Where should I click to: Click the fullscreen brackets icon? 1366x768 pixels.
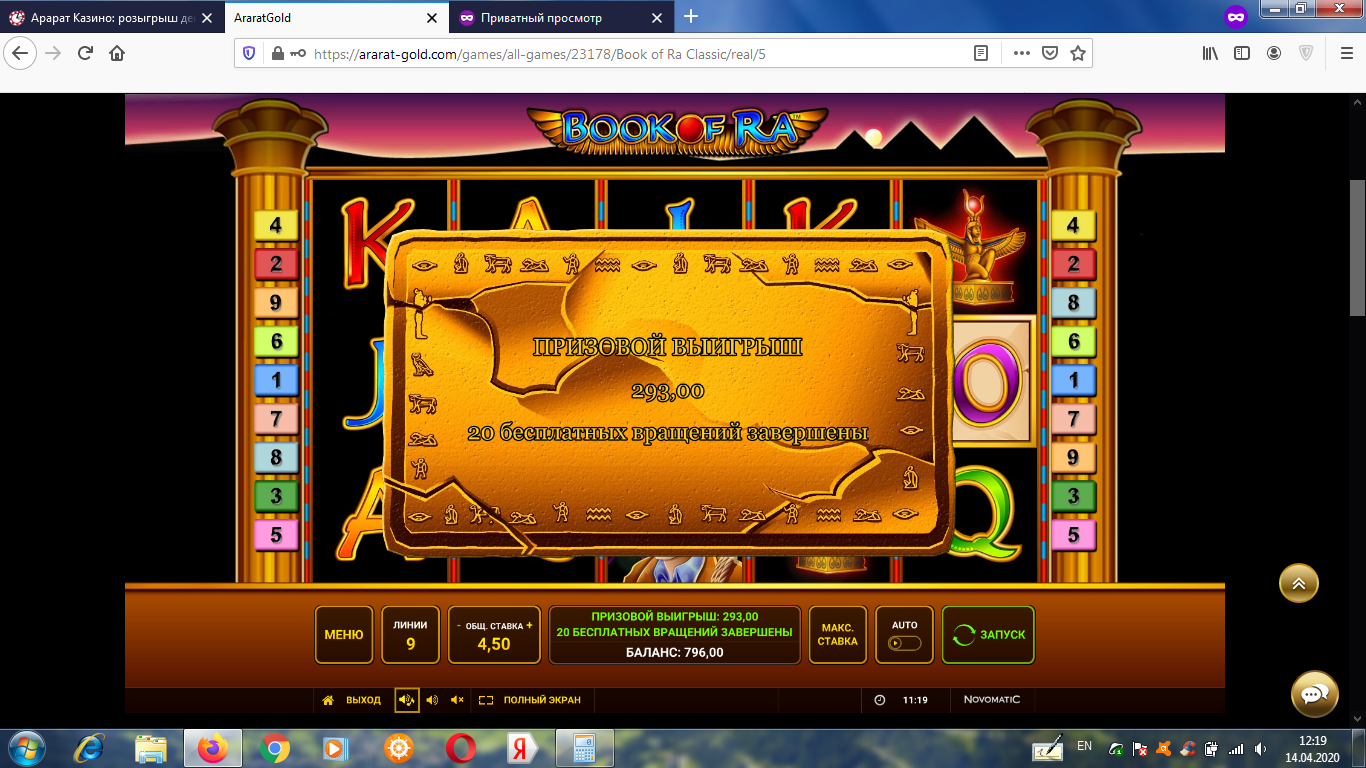(486, 700)
